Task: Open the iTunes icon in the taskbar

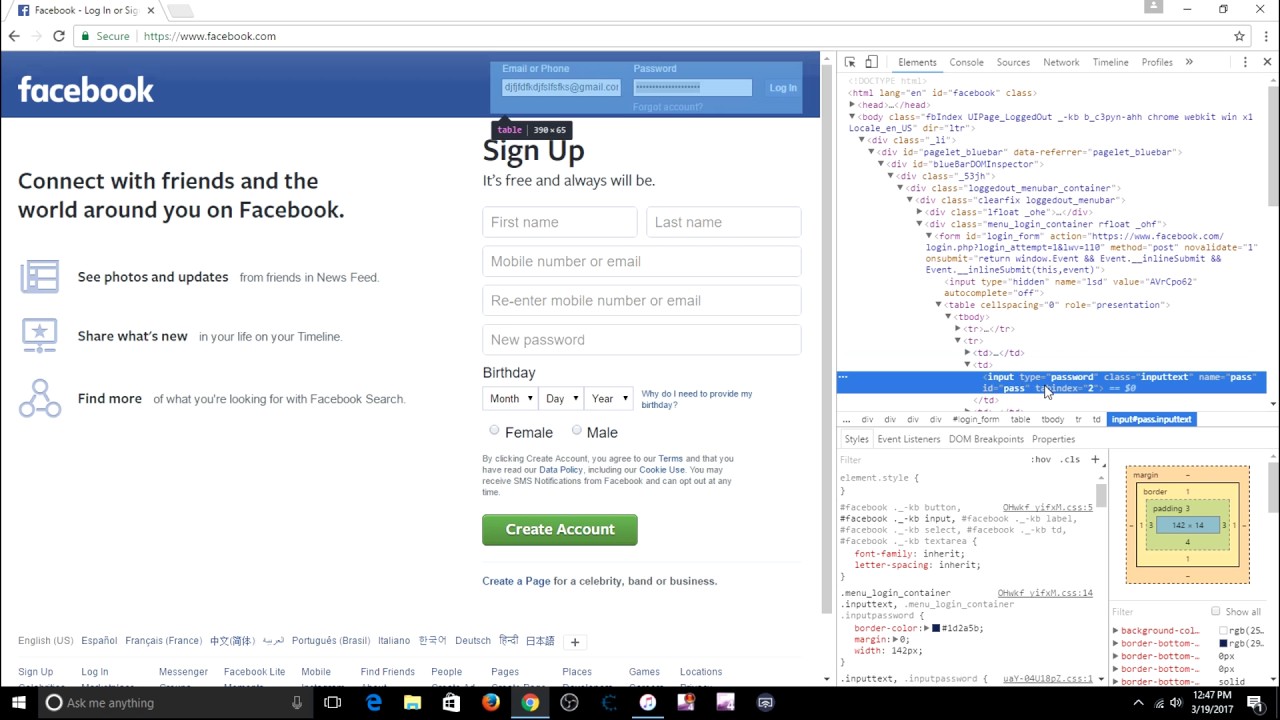Action: pyautogui.click(x=647, y=703)
